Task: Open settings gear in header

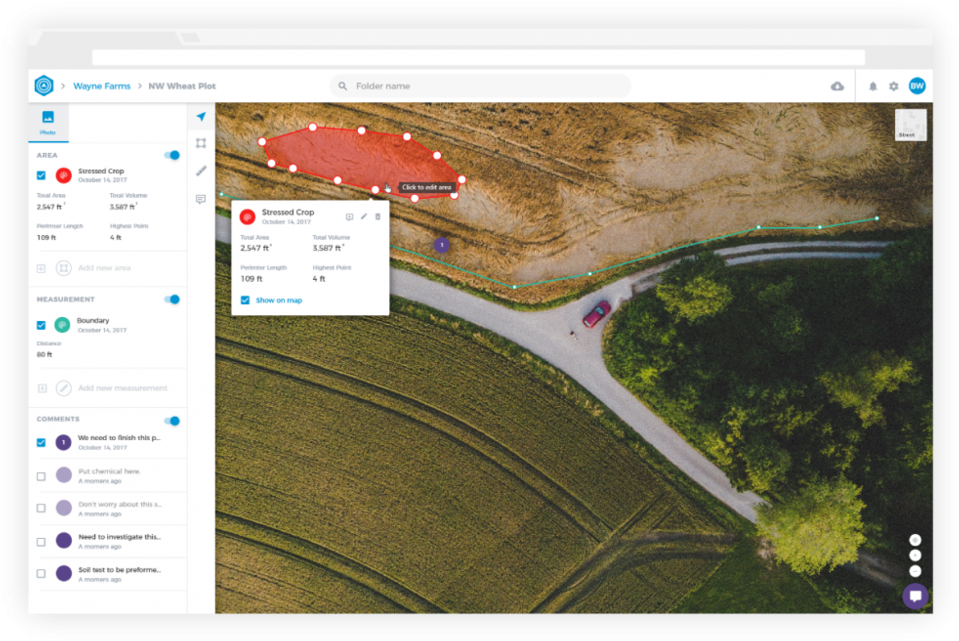Action: click(x=894, y=87)
